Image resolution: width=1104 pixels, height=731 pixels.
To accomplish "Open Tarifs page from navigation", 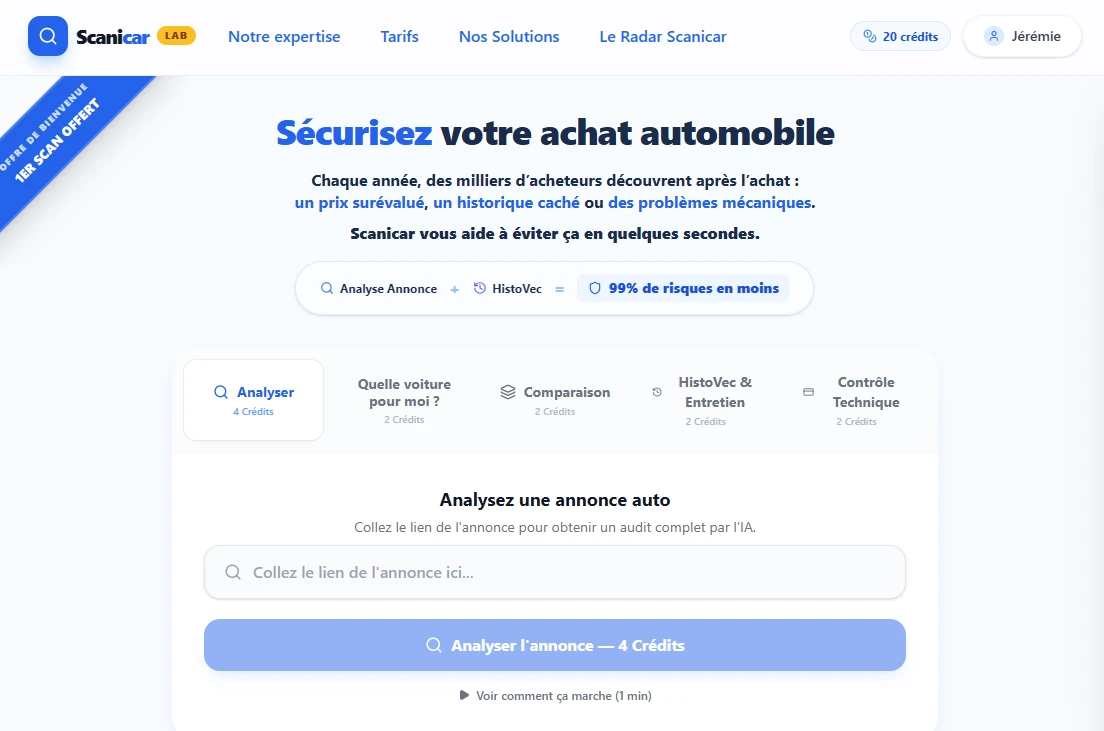I will coord(399,36).
